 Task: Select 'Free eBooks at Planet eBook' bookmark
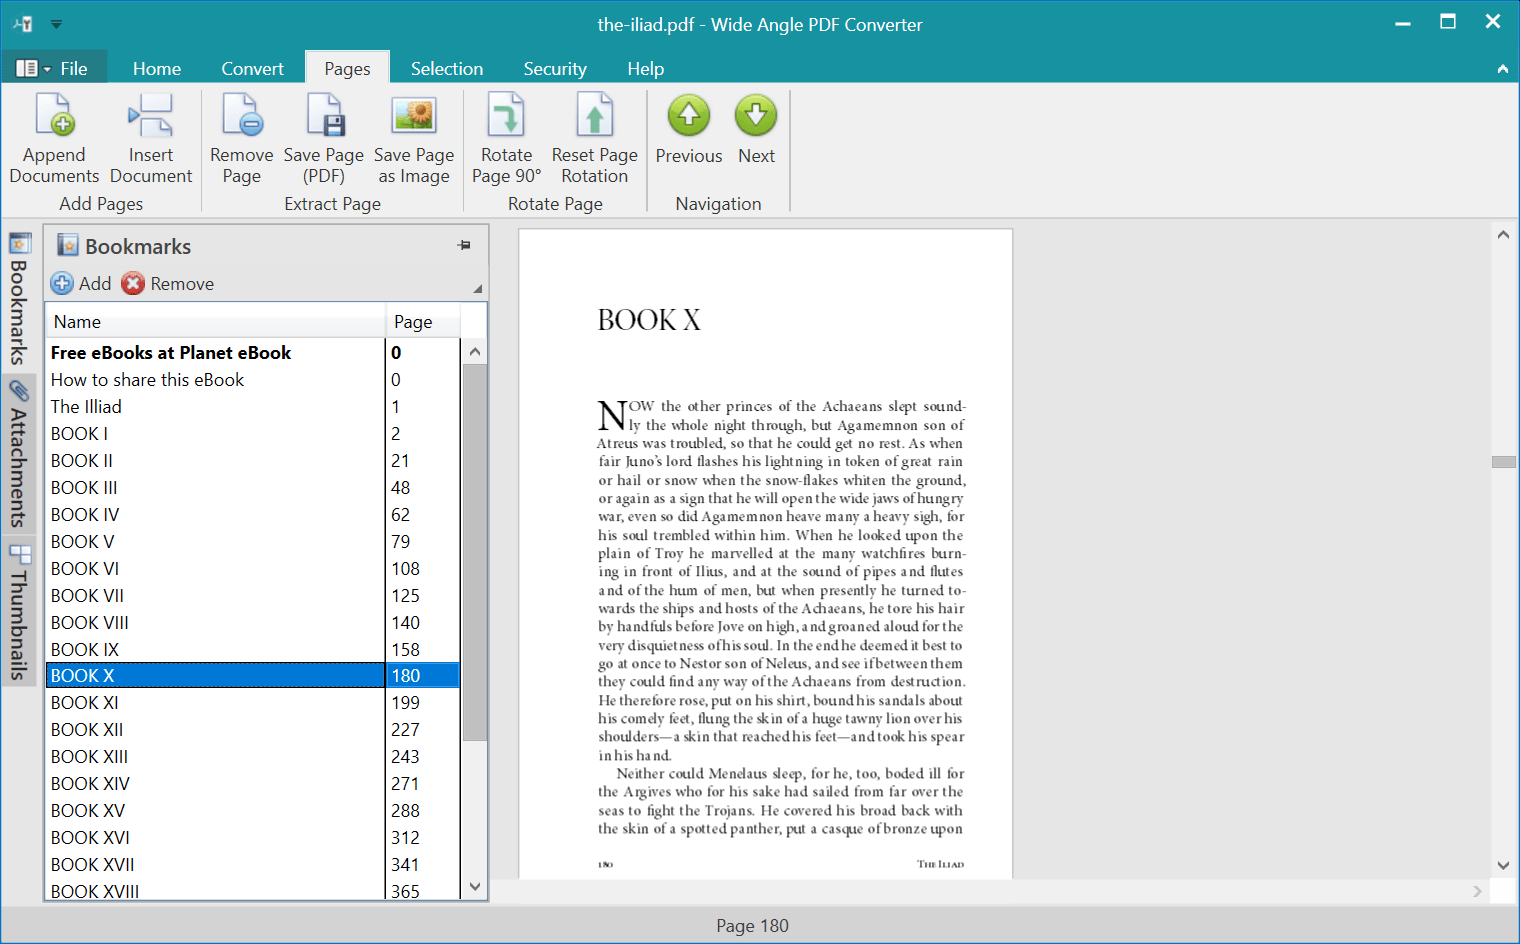tap(216, 352)
